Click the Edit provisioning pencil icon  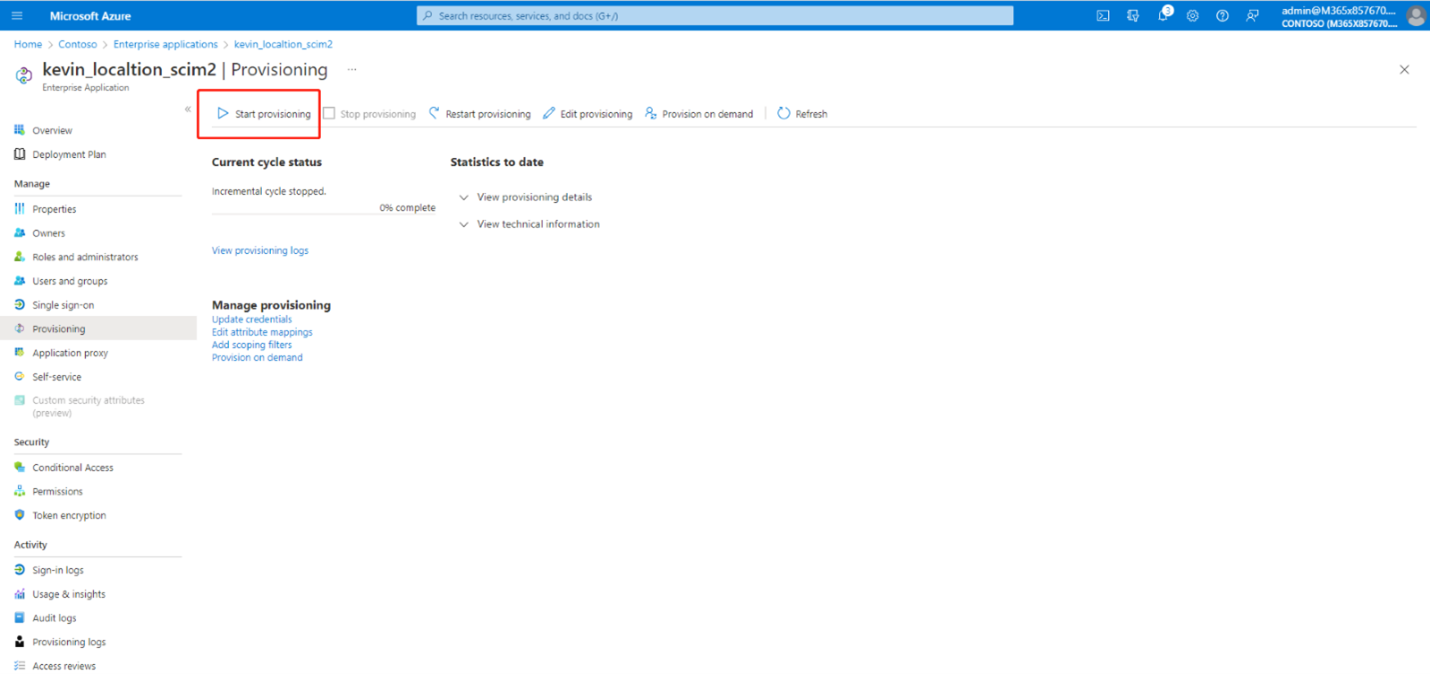tap(549, 113)
